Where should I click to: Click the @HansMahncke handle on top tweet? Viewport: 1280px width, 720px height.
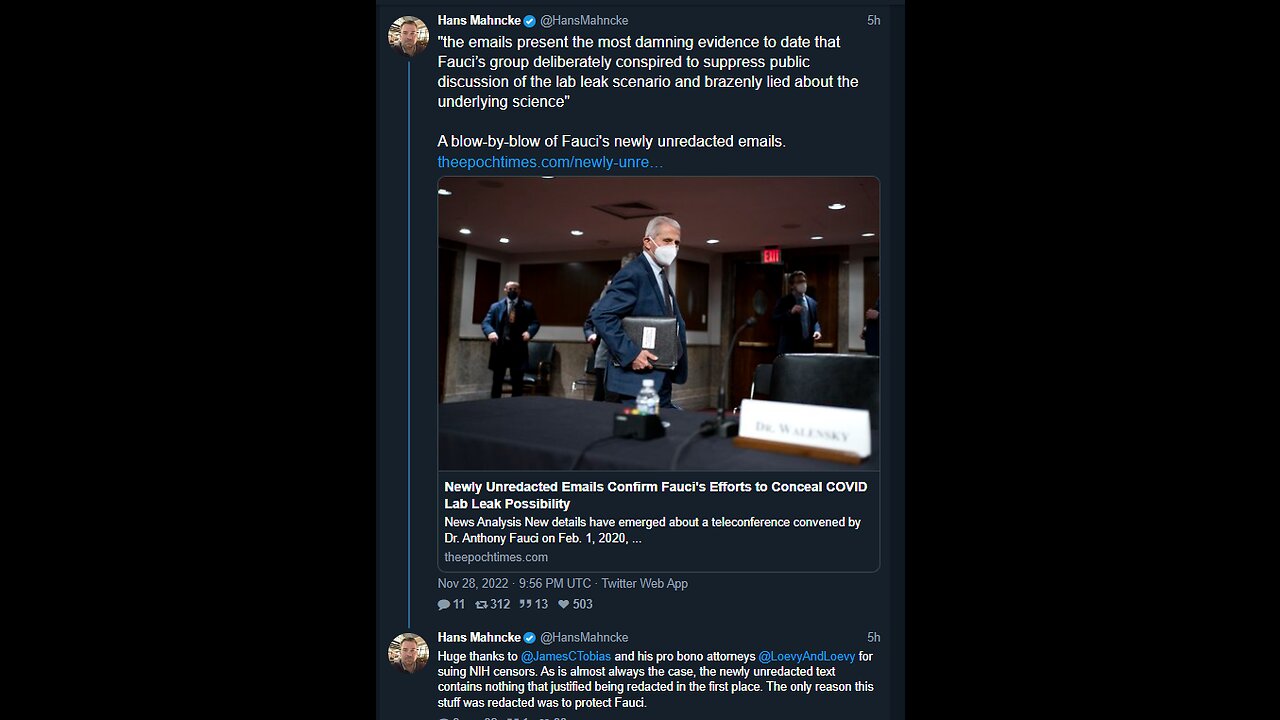coord(584,21)
